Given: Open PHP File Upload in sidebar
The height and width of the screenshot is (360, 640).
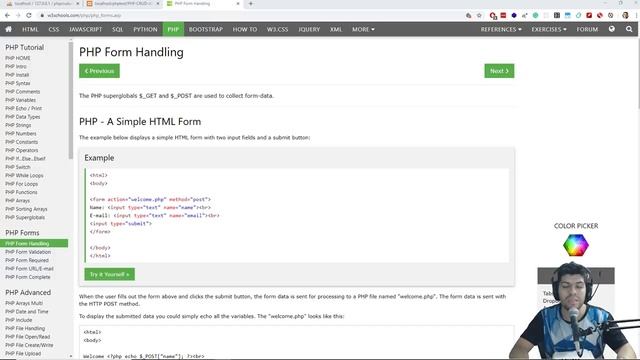Looking at the screenshot, I should 23,353.
